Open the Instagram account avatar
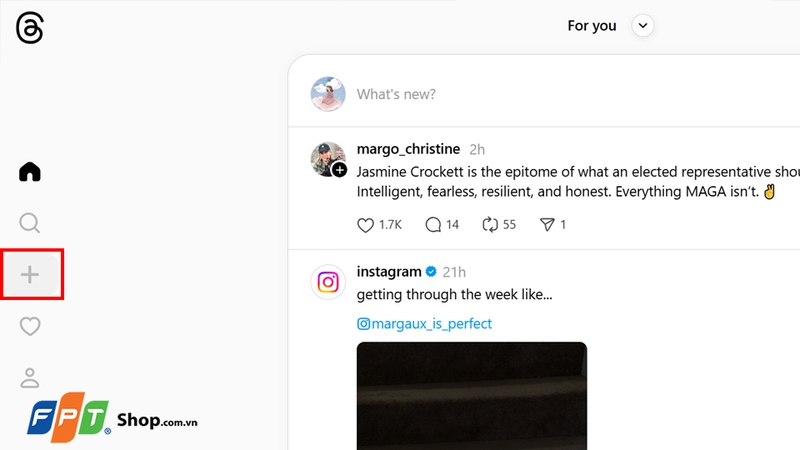 point(328,282)
